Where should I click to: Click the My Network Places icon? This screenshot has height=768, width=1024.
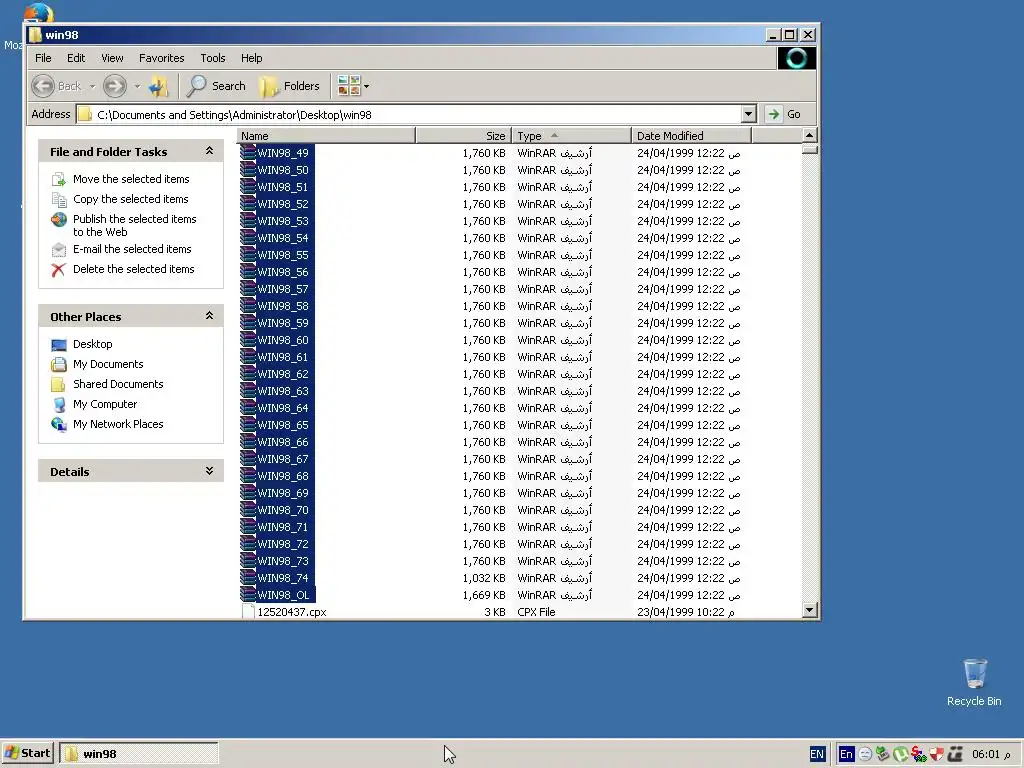pyautogui.click(x=59, y=424)
